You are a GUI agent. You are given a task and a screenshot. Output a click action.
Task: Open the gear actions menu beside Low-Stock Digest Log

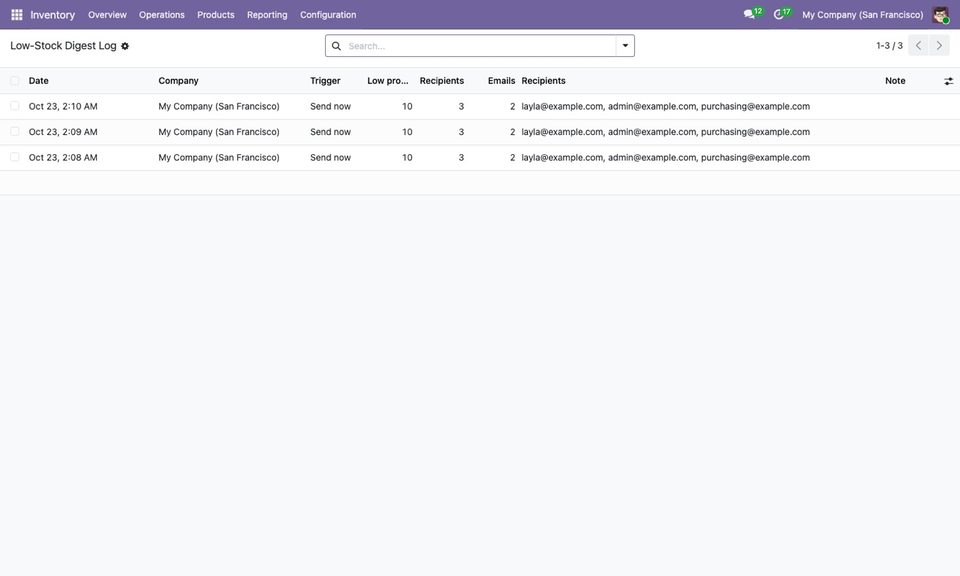[125, 46]
